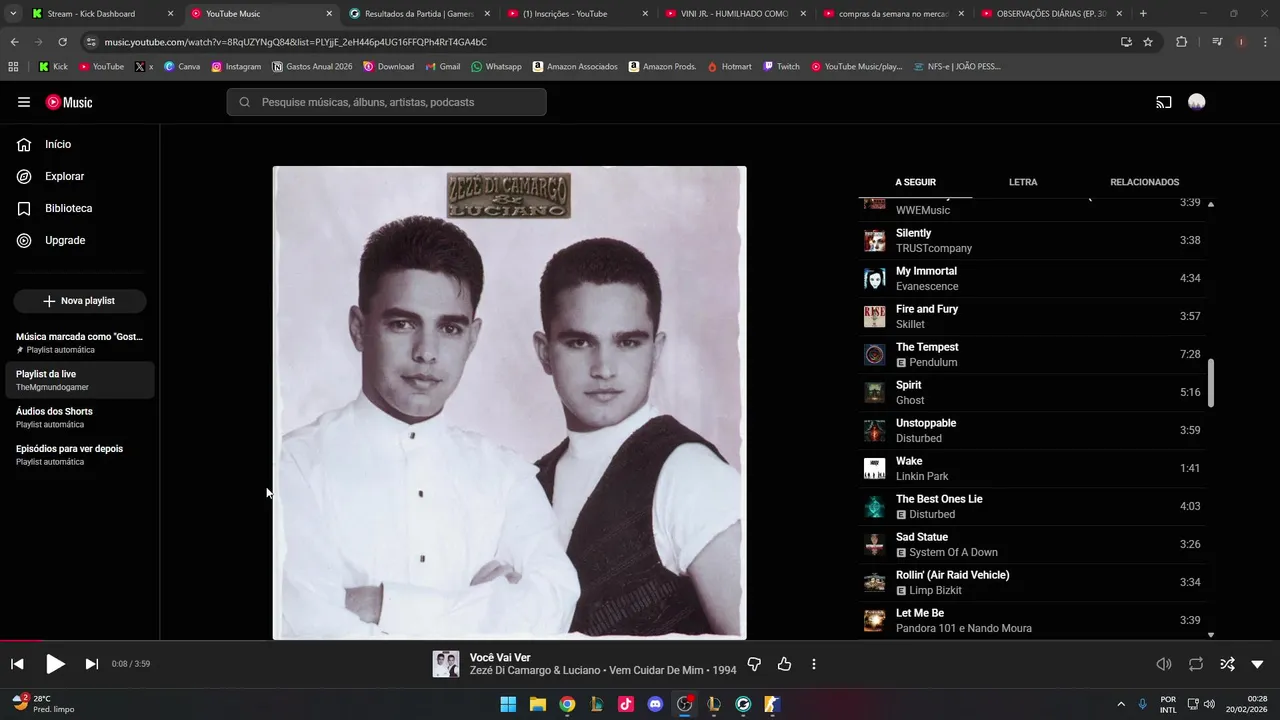This screenshot has width=1280, height=720.
Task: Open the player three-dot options menu
Action: [814, 664]
